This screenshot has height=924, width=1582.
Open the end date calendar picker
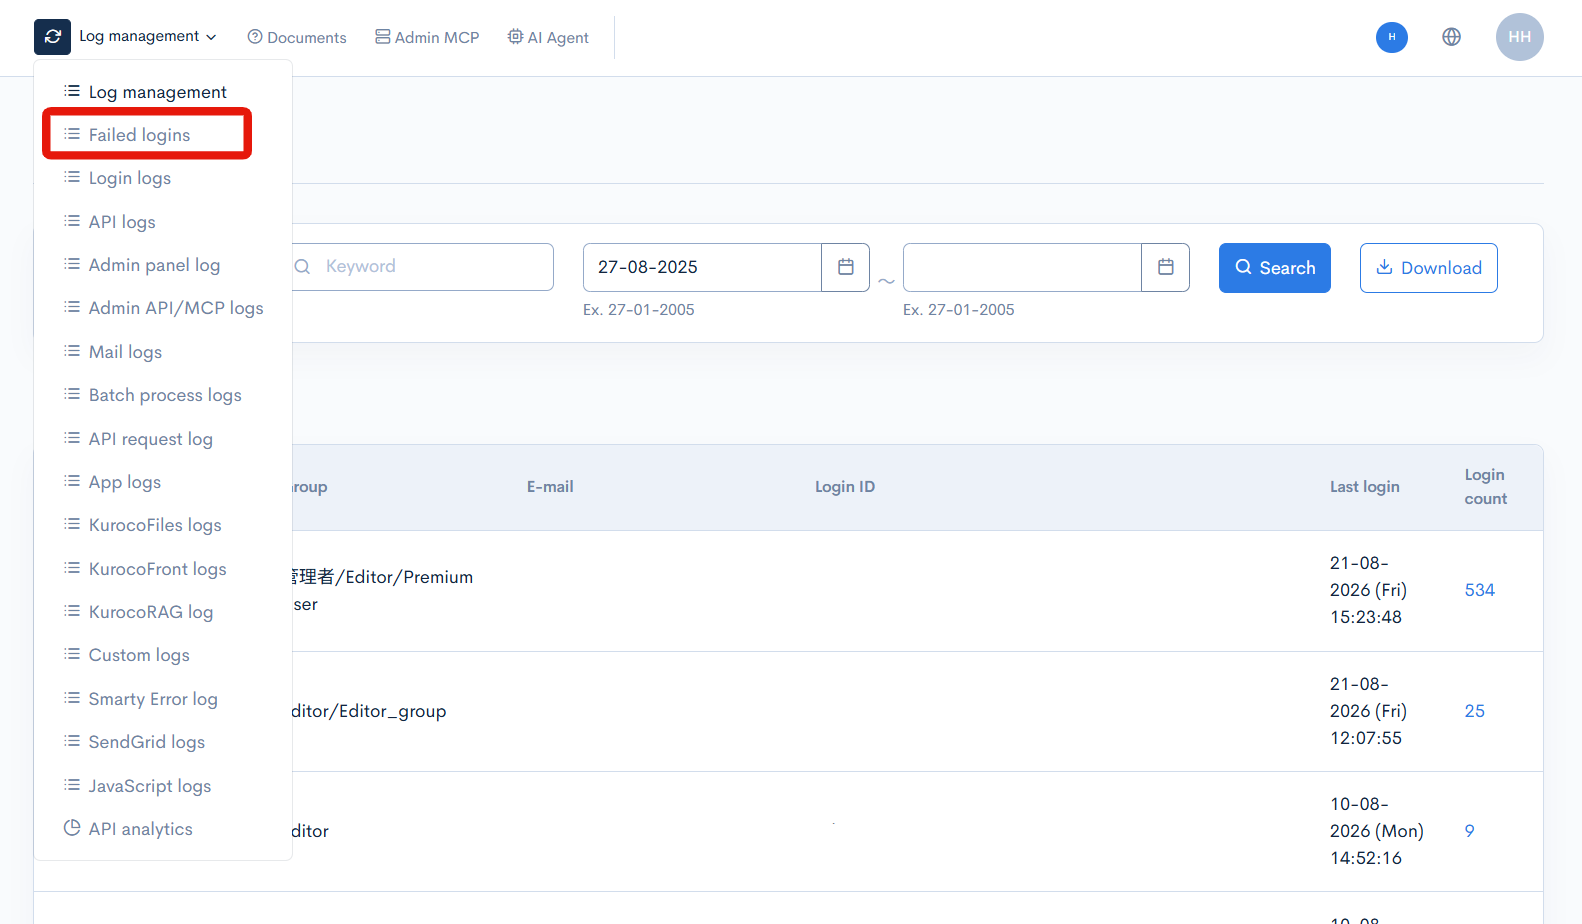[x=1166, y=267]
